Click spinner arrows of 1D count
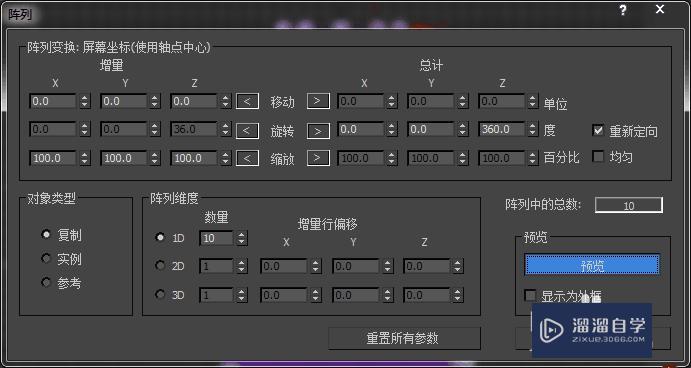 [x=241, y=238]
